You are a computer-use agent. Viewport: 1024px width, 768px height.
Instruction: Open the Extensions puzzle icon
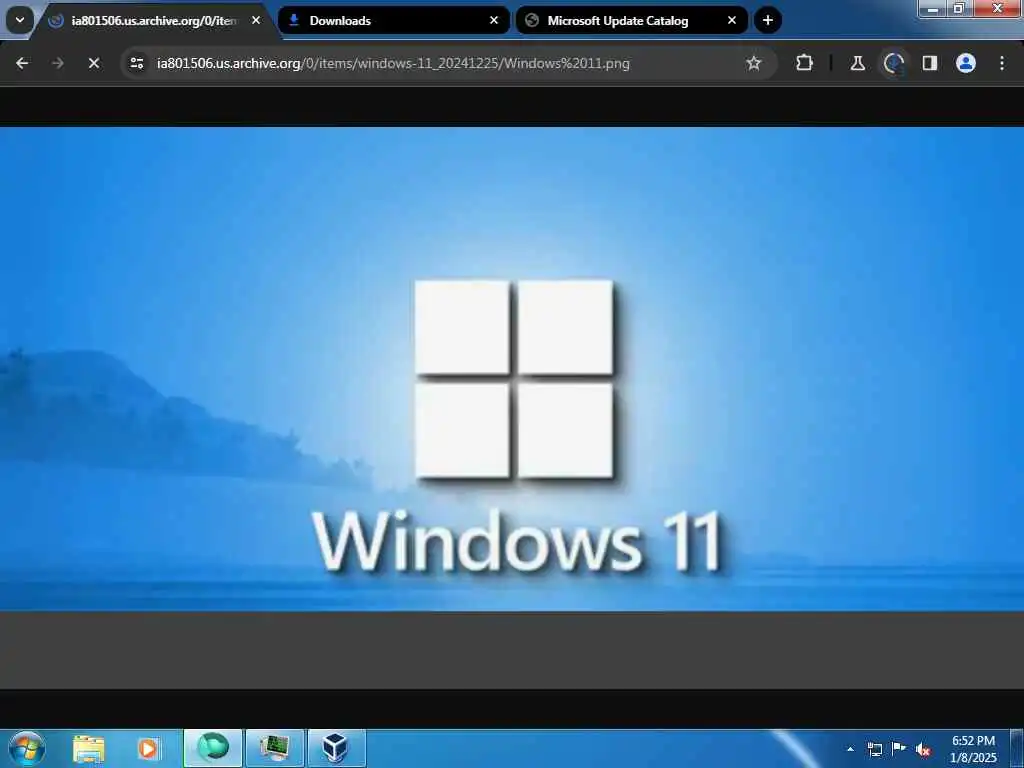pos(805,63)
